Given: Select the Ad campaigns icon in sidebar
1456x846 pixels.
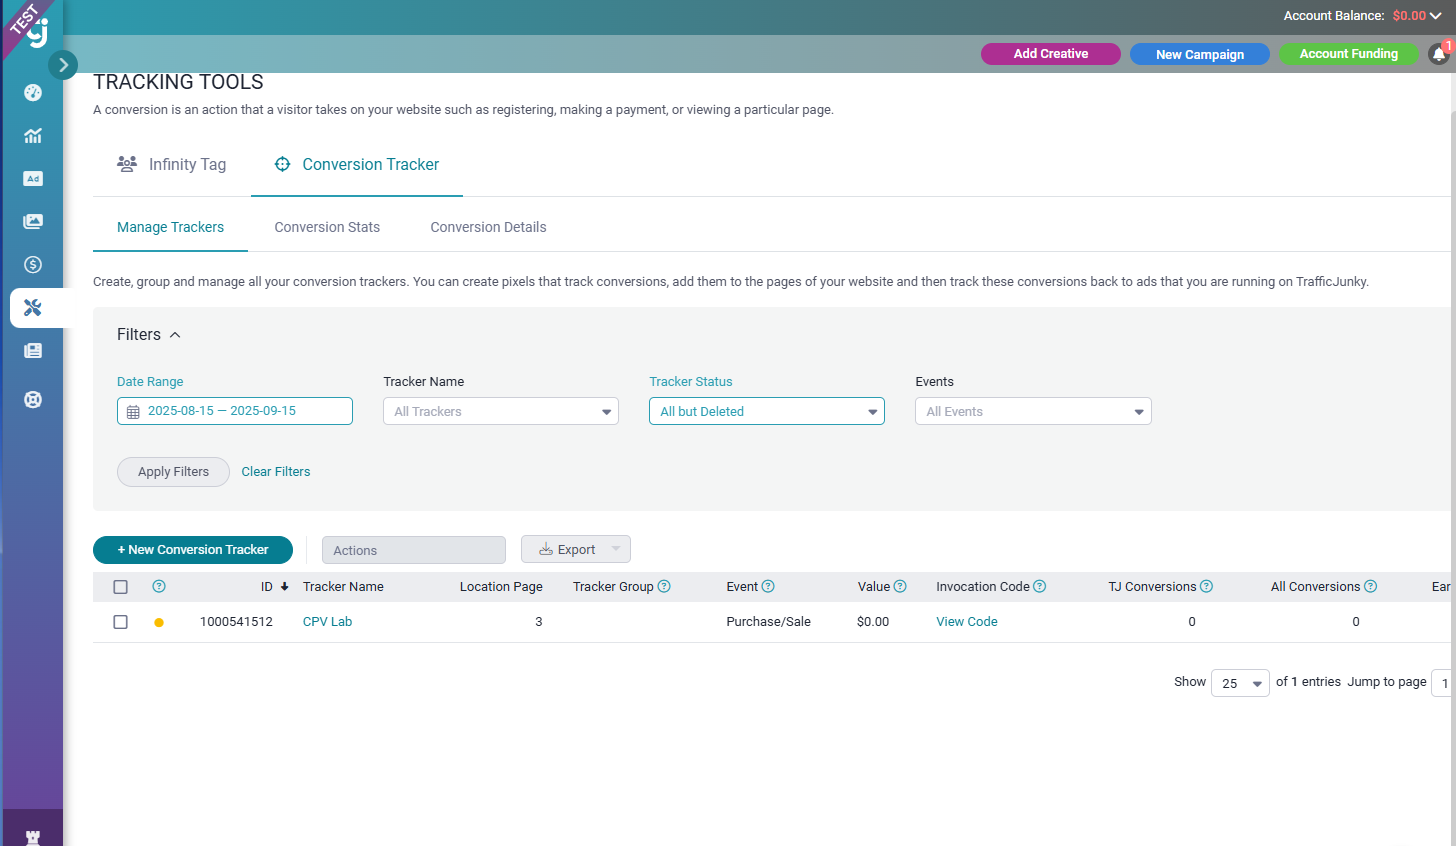Looking at the screenshot, I should click(x=32, y=178).
